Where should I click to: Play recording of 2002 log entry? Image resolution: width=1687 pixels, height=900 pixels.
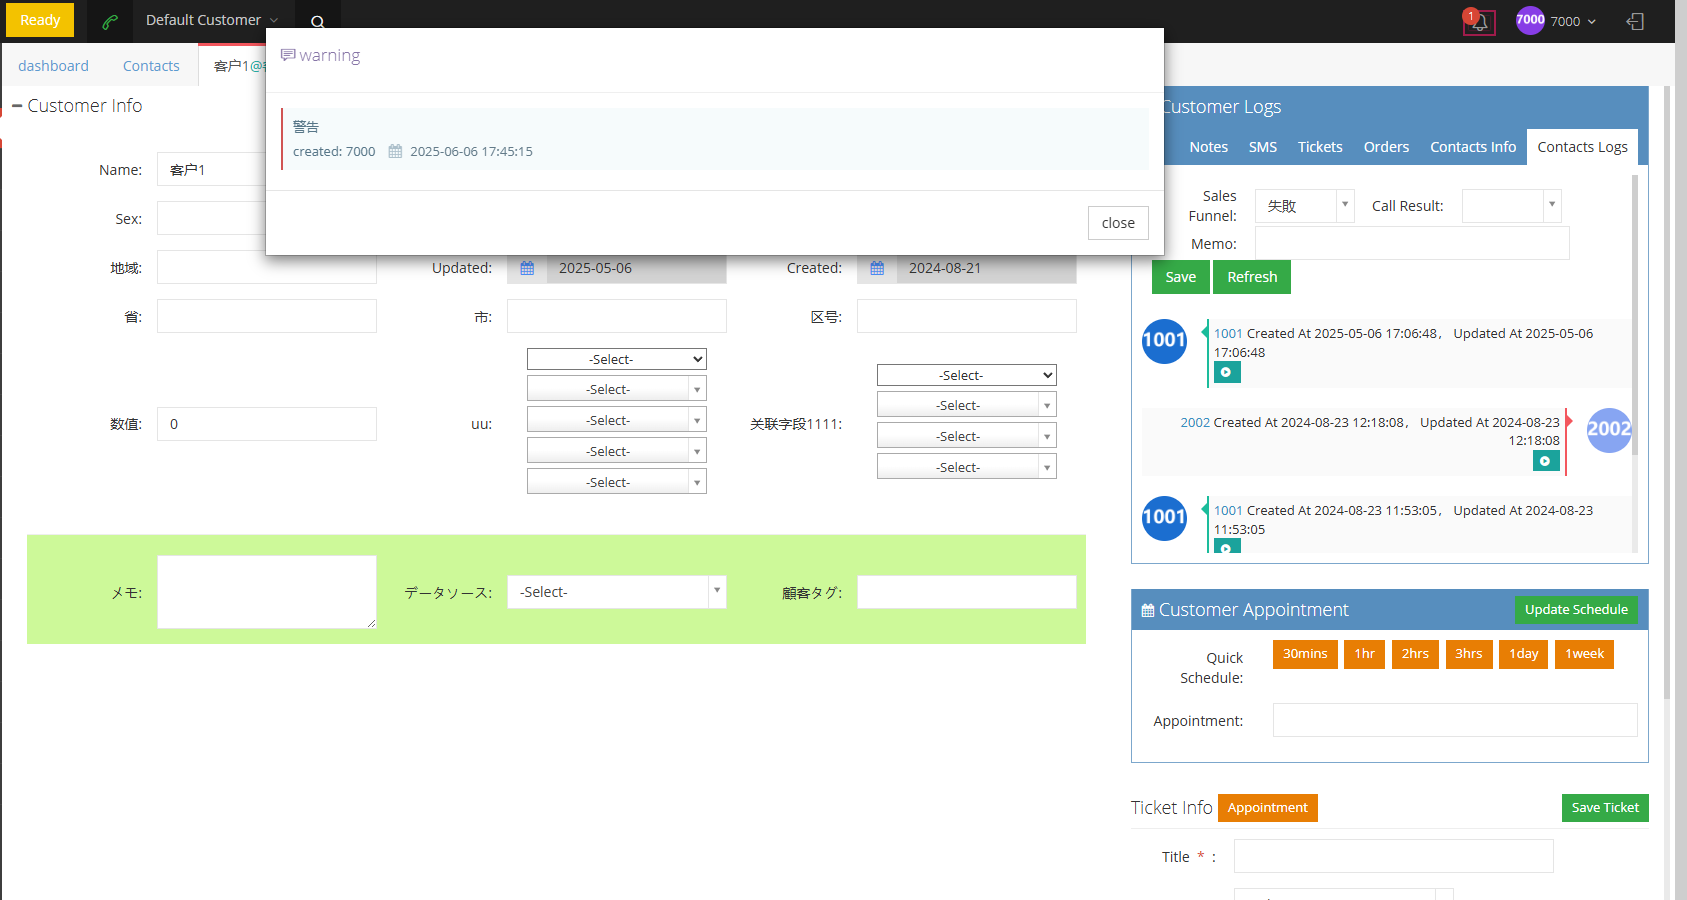(x=1546, y=461)
